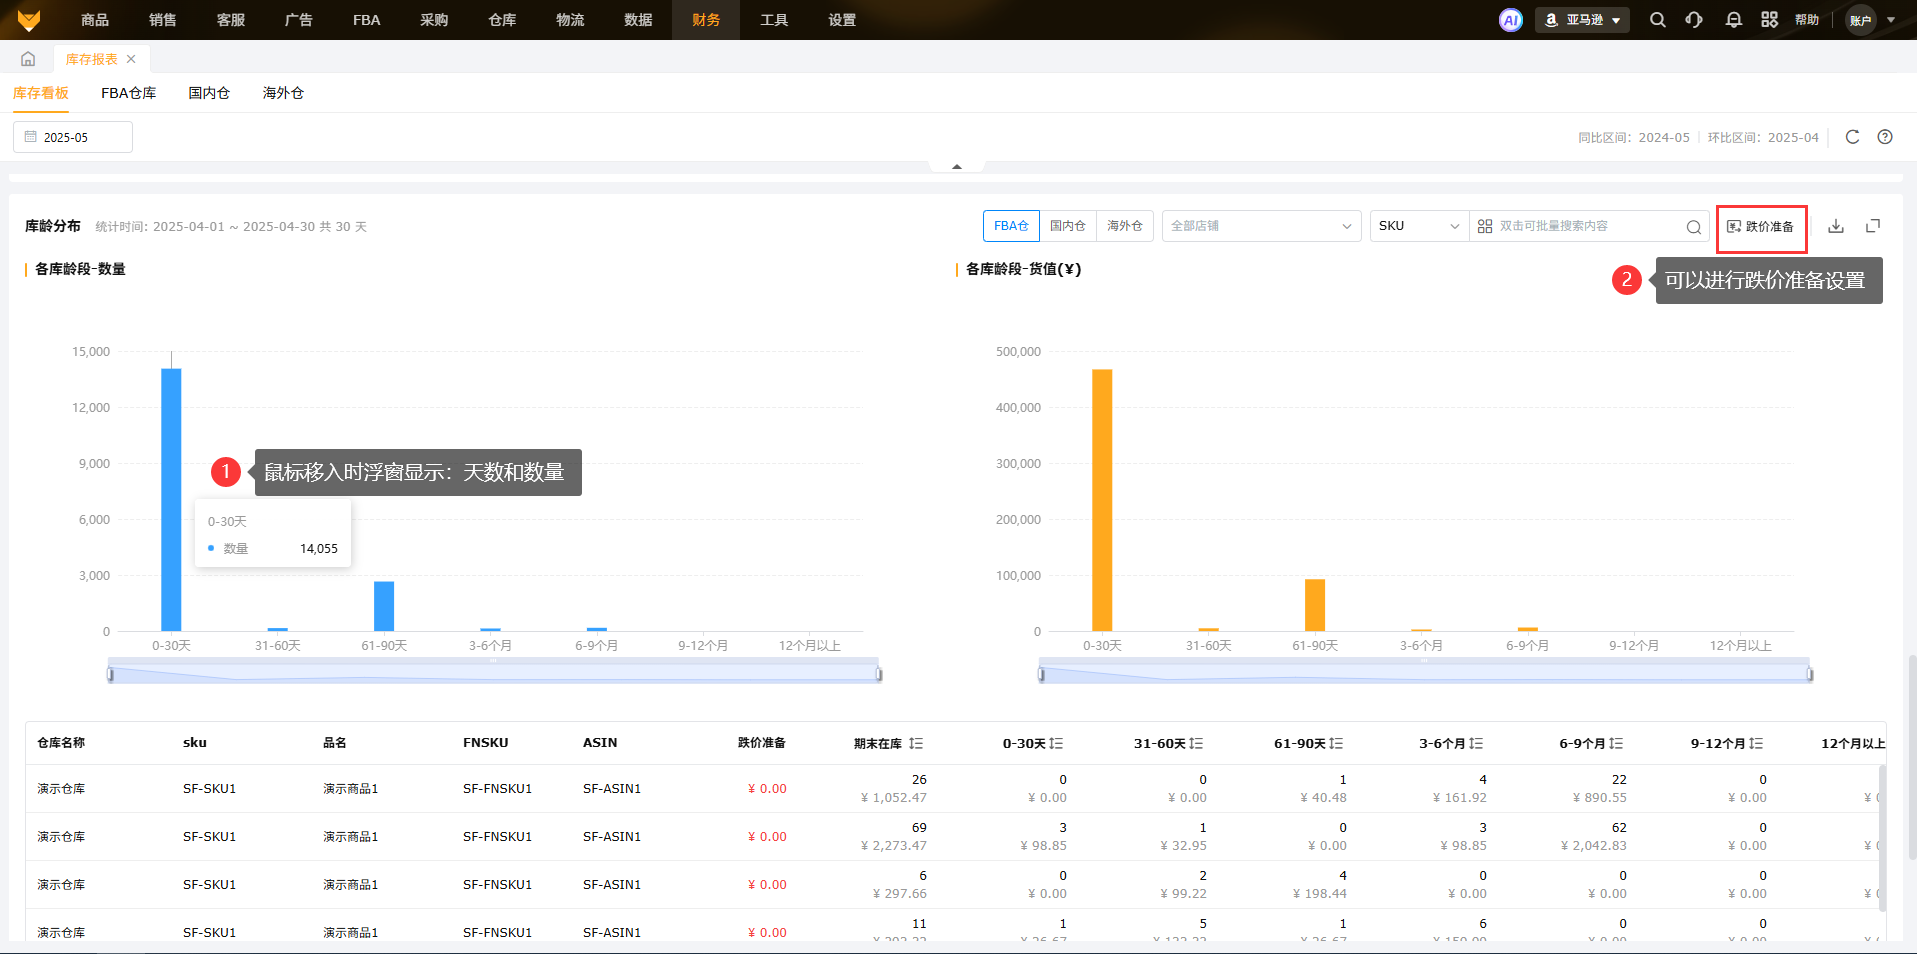Open the SKU search type dropdown

[x=1418, y=226]
